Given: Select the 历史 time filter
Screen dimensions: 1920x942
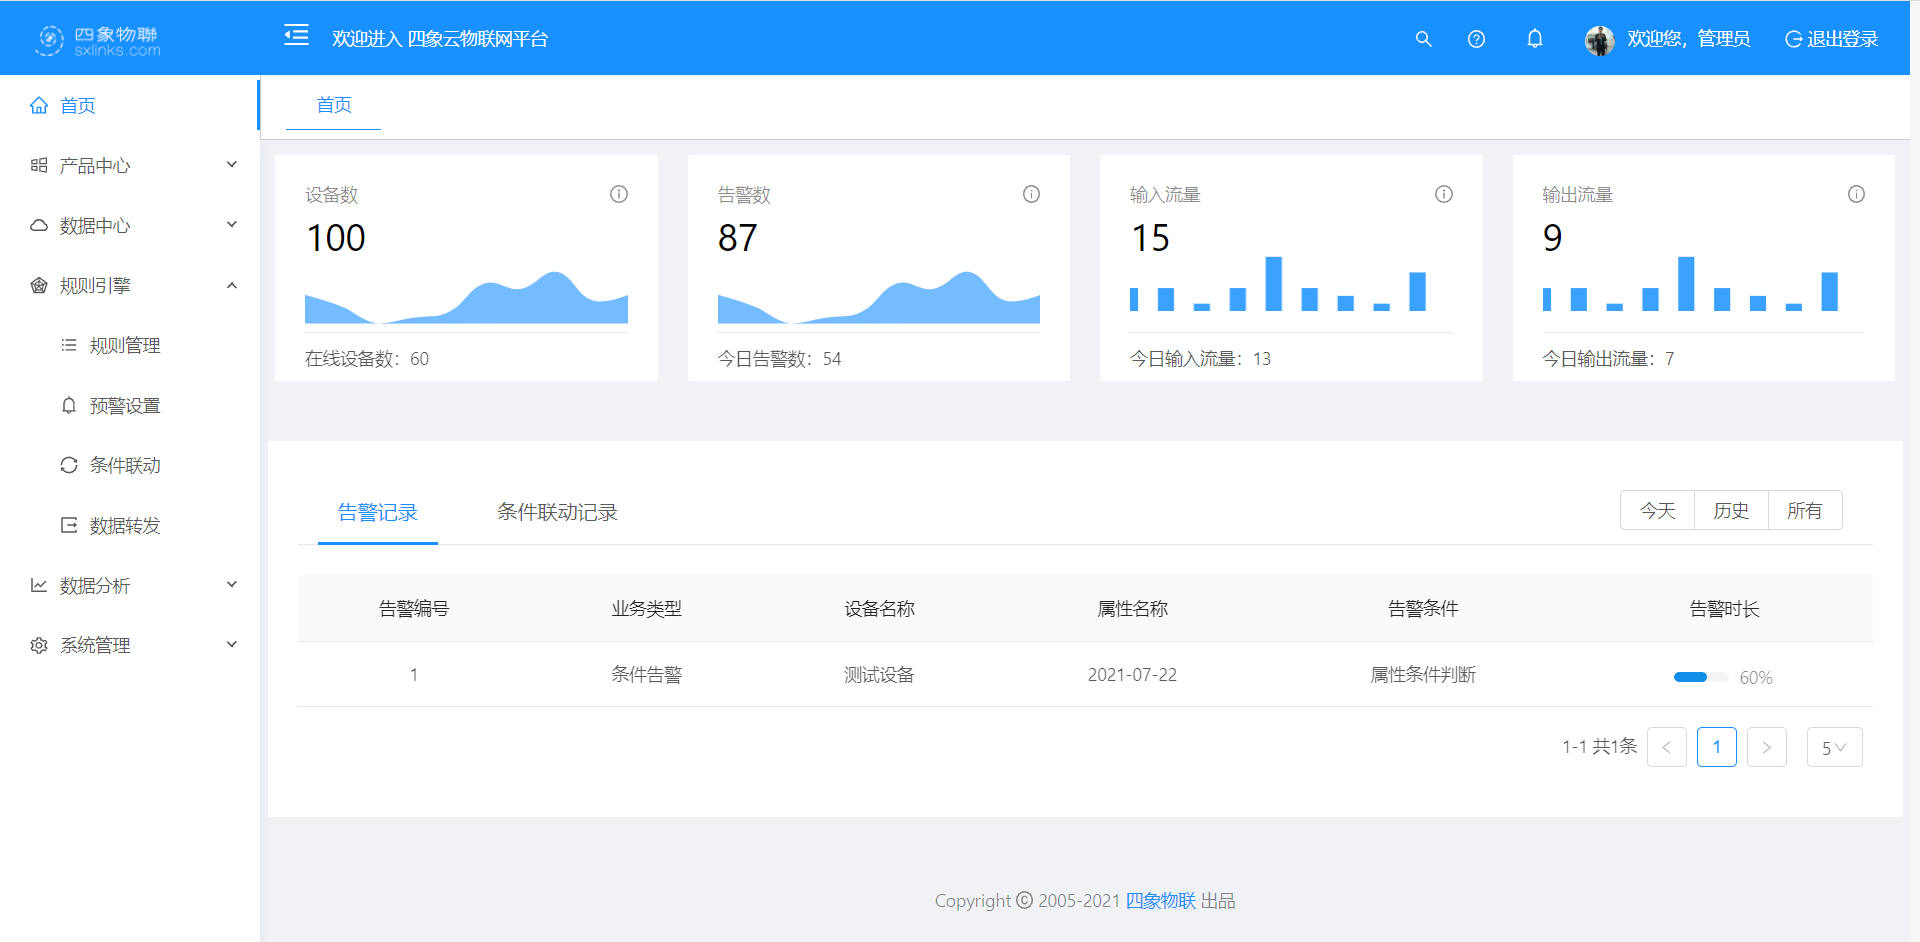Looking at the screenshot, I should (x=1731, y=511).
